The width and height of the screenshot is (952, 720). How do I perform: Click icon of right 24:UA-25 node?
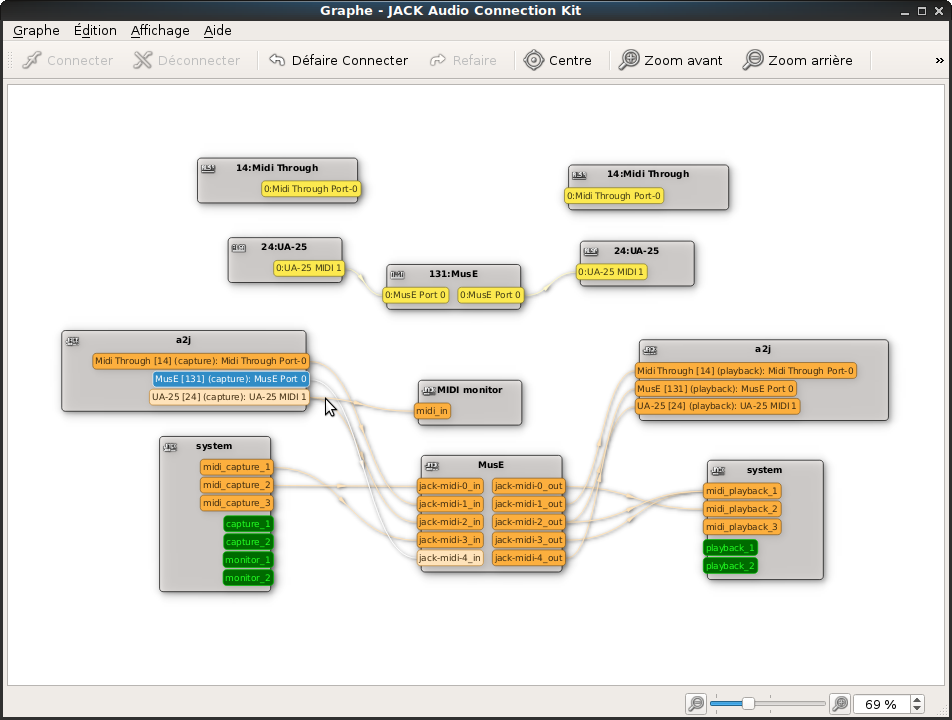(x=591, y=251)
